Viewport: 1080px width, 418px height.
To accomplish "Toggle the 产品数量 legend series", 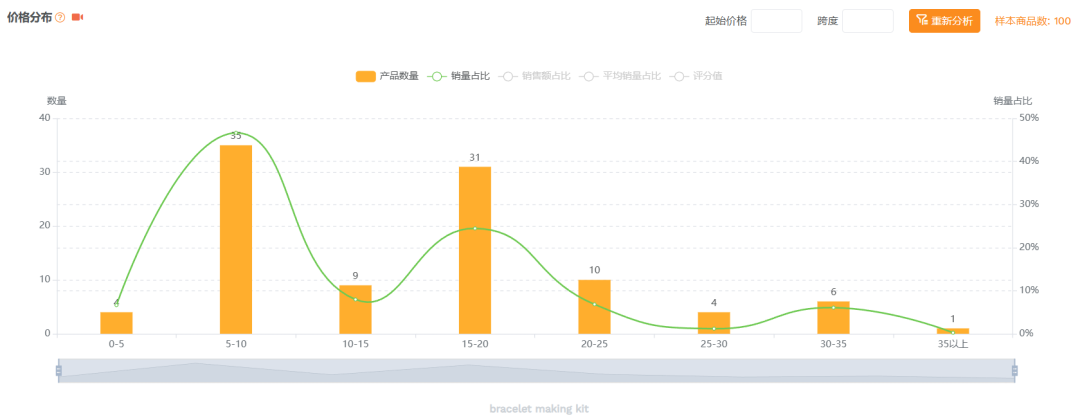I will coord(387,76).
